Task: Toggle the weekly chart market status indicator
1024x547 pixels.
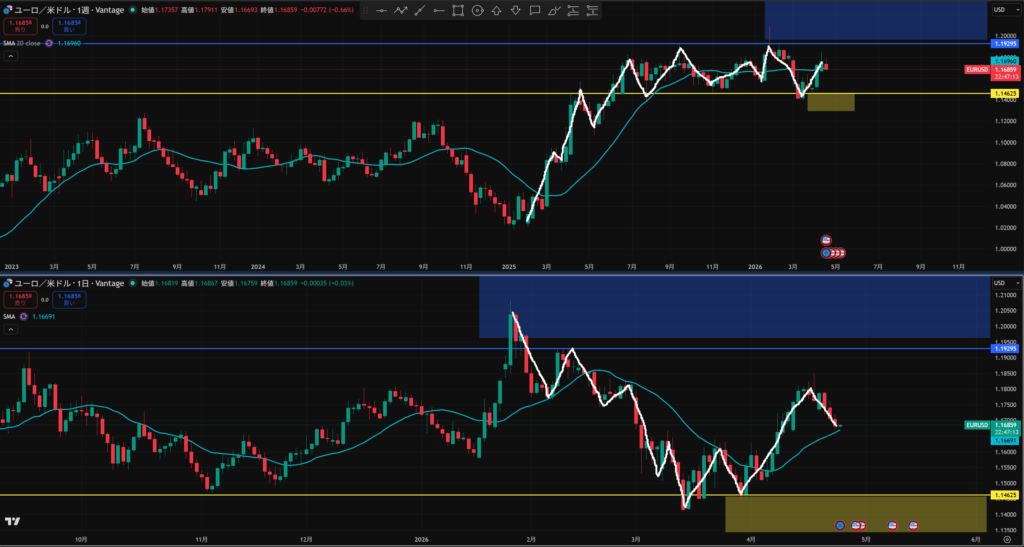Action: pos(133,8)
